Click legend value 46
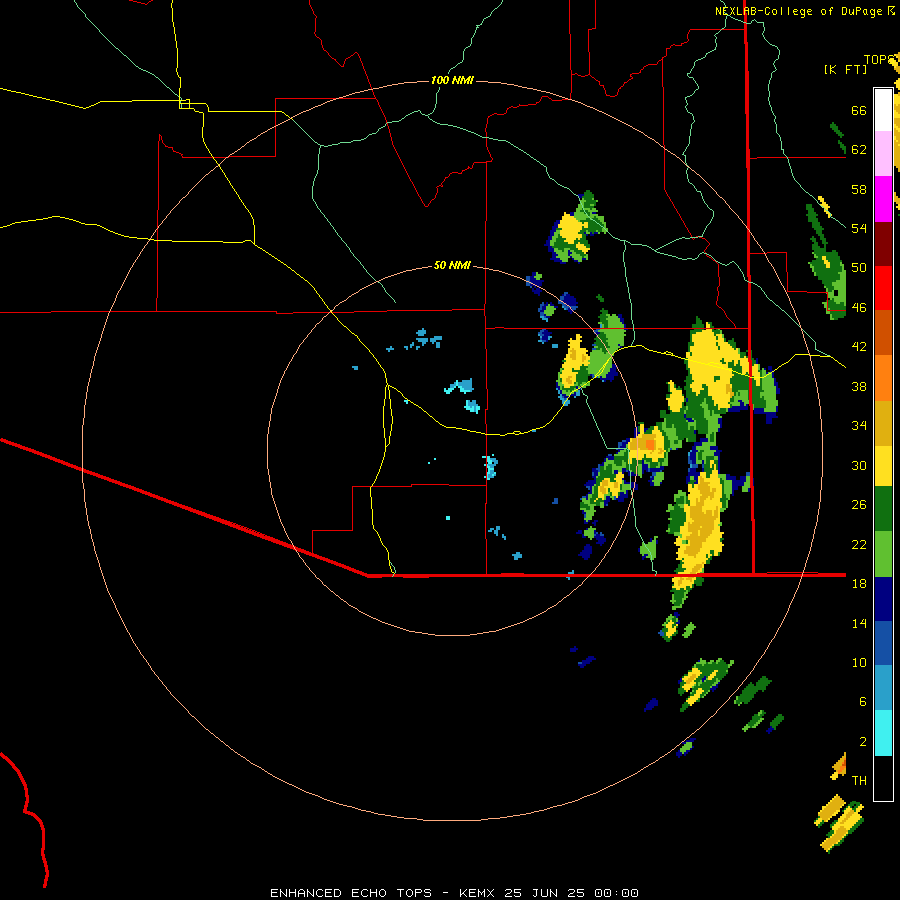Image resolution: width=900 pixels, height=900 pixels. click(x=859, y=308)
